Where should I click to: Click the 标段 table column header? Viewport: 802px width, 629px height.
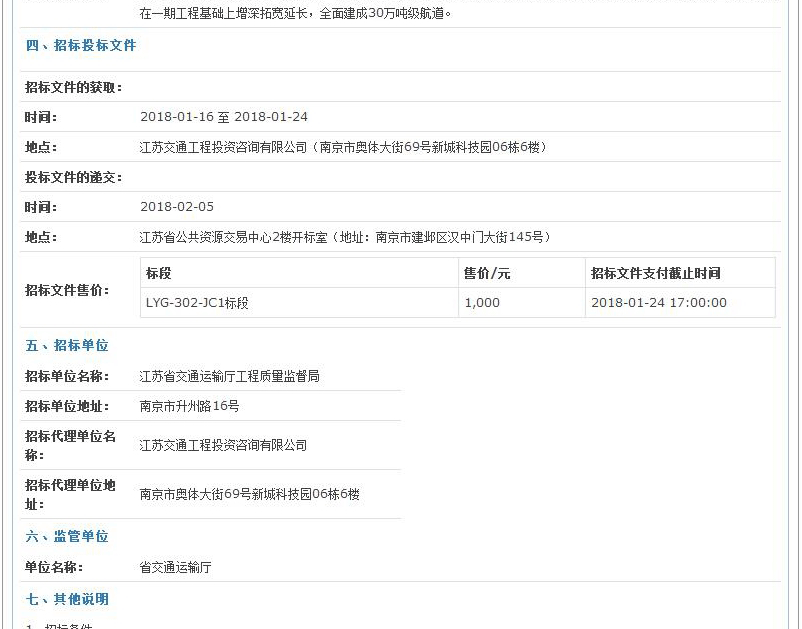pos(159,273)
